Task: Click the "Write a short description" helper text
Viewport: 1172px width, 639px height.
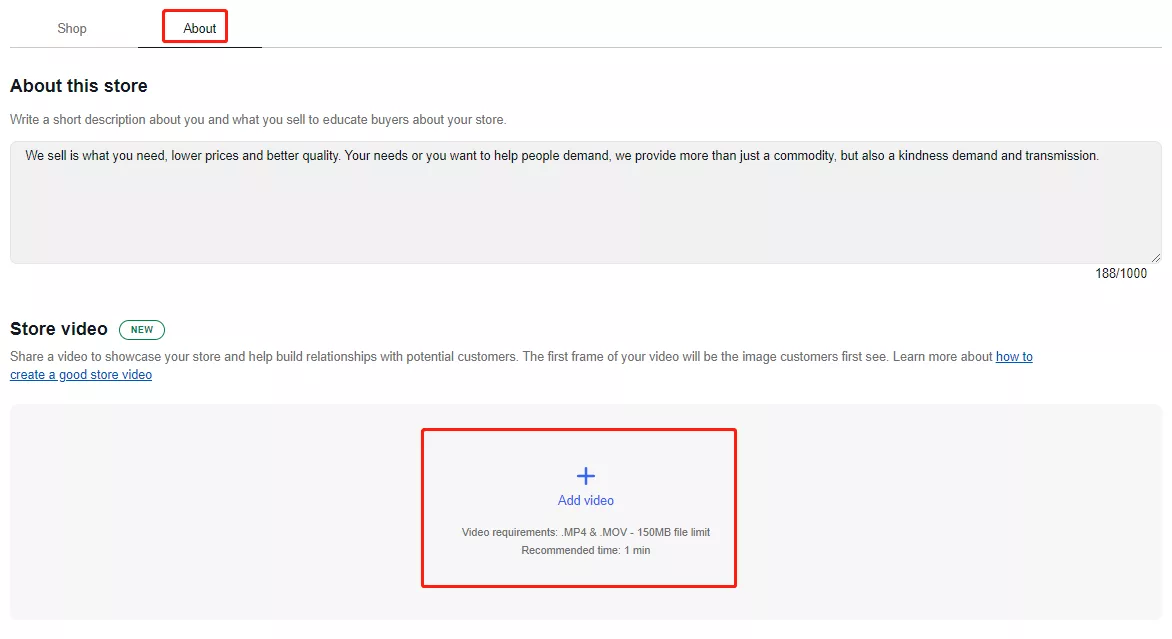Action: 258,120
